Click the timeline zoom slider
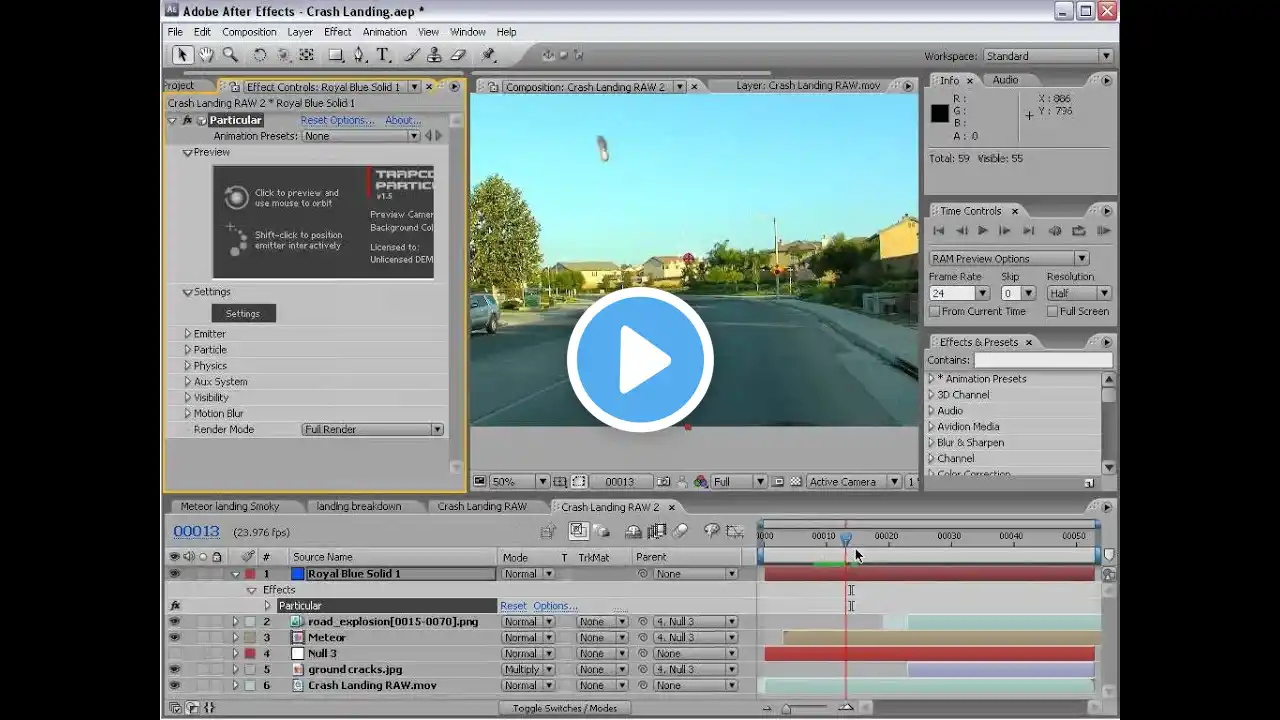The width and height of the screenshot is (1280, 720). (786, 709)
